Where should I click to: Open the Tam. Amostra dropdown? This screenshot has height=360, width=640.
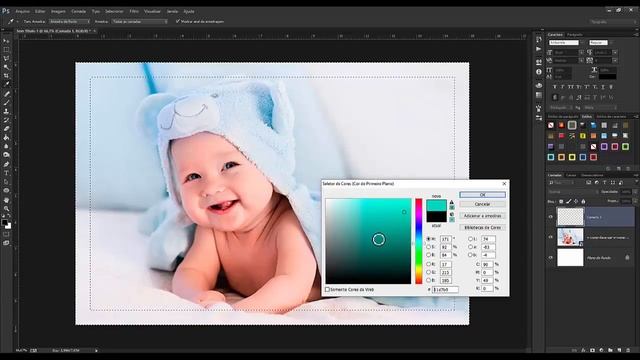(69, 21)
